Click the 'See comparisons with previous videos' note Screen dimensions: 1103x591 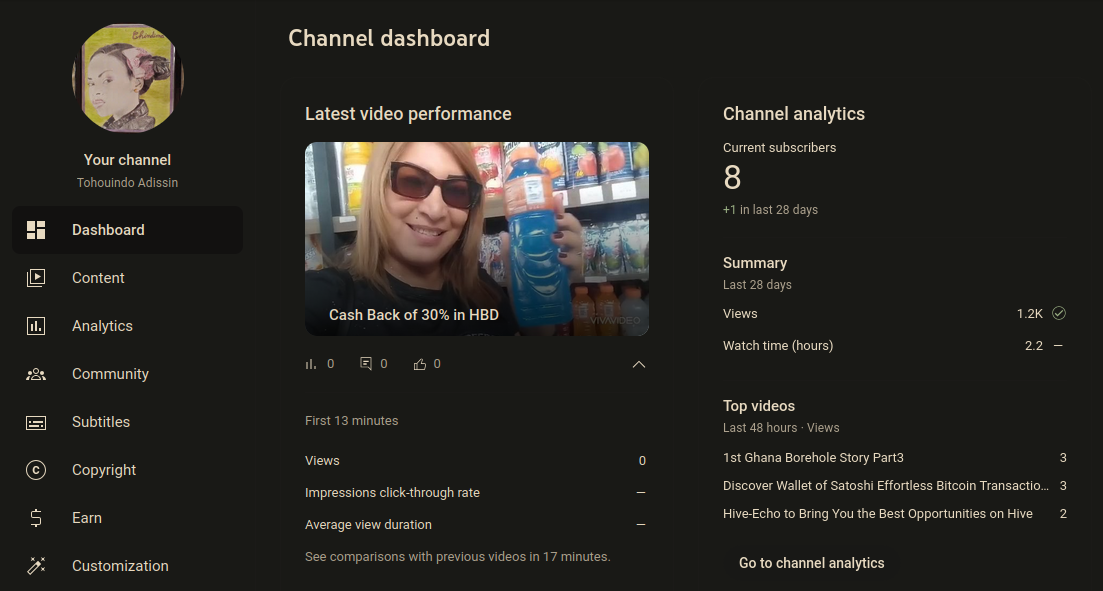point(458,557)
